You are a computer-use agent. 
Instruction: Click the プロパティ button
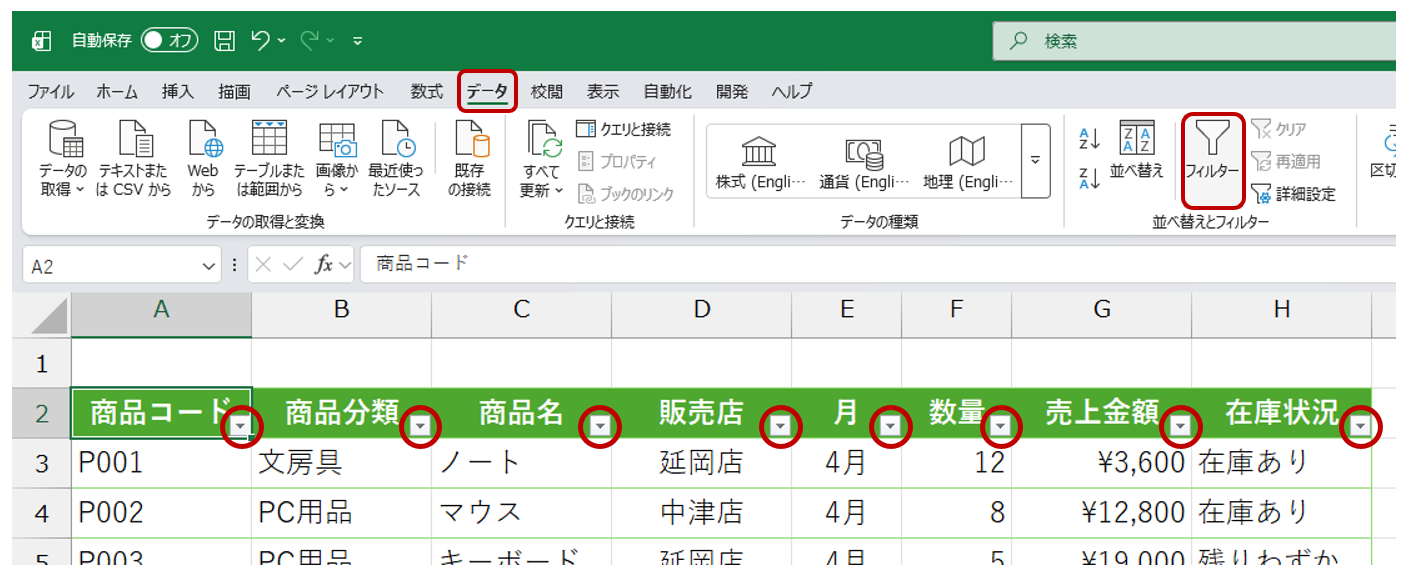point(617,161)
